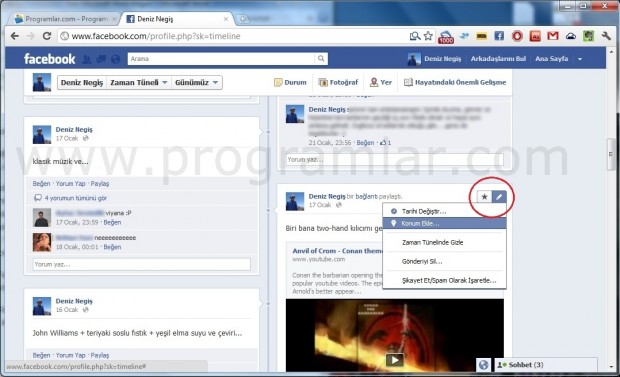Open privacy globe icon on 16 Ocak post
The width and height of the screenshot is (620, 377).
click(85, 310)
